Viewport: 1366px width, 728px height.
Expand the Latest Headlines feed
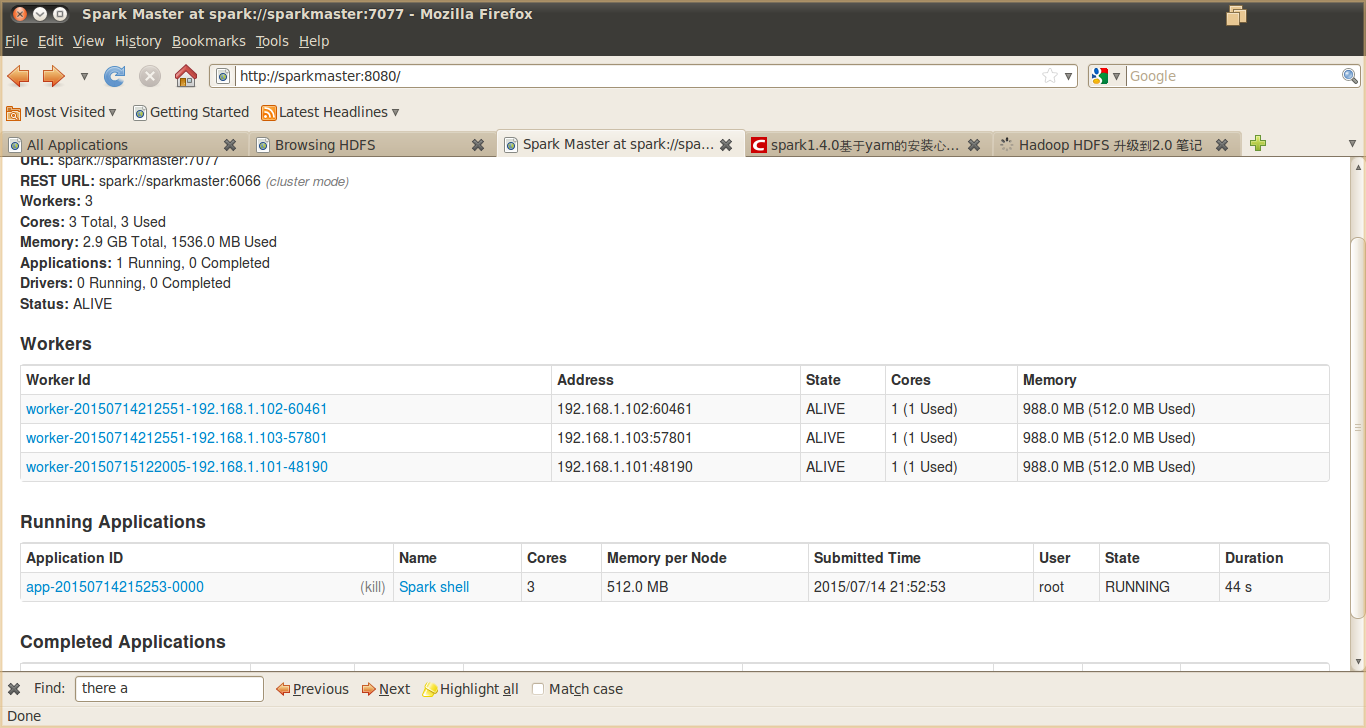tap(330, 112)
